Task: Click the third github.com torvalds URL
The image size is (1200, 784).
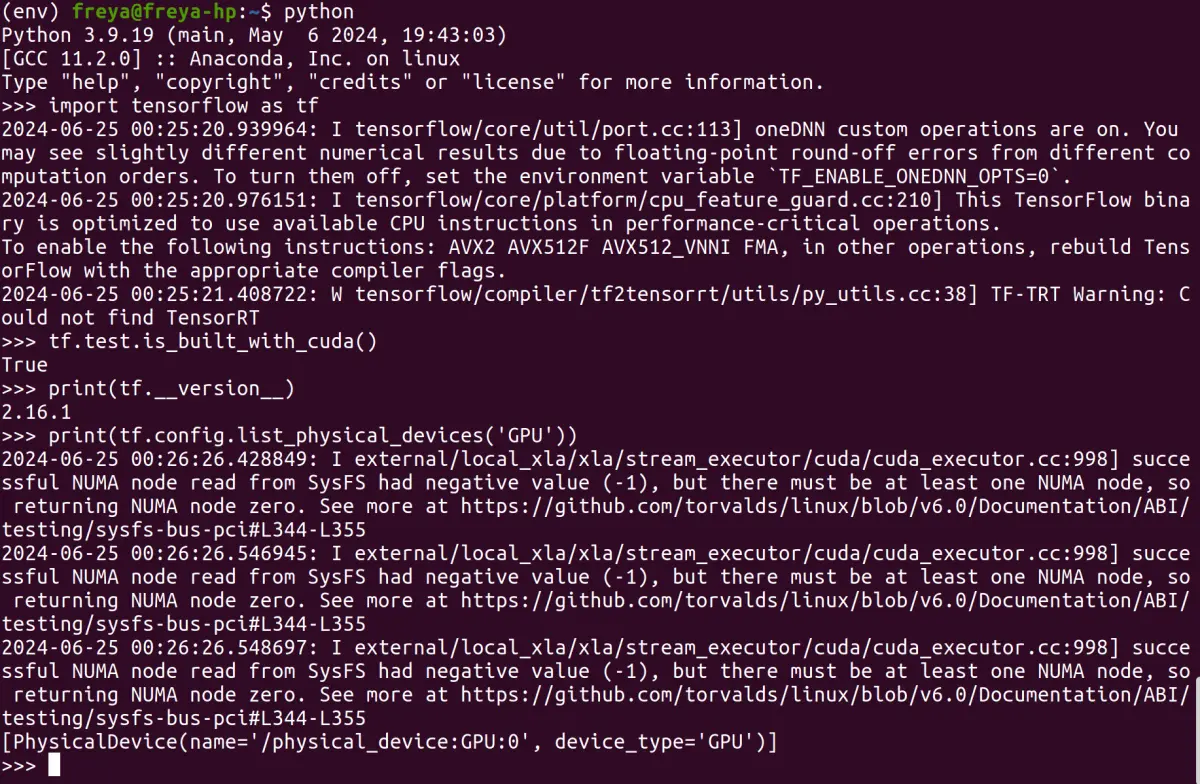Action: [x=825, y=694]
